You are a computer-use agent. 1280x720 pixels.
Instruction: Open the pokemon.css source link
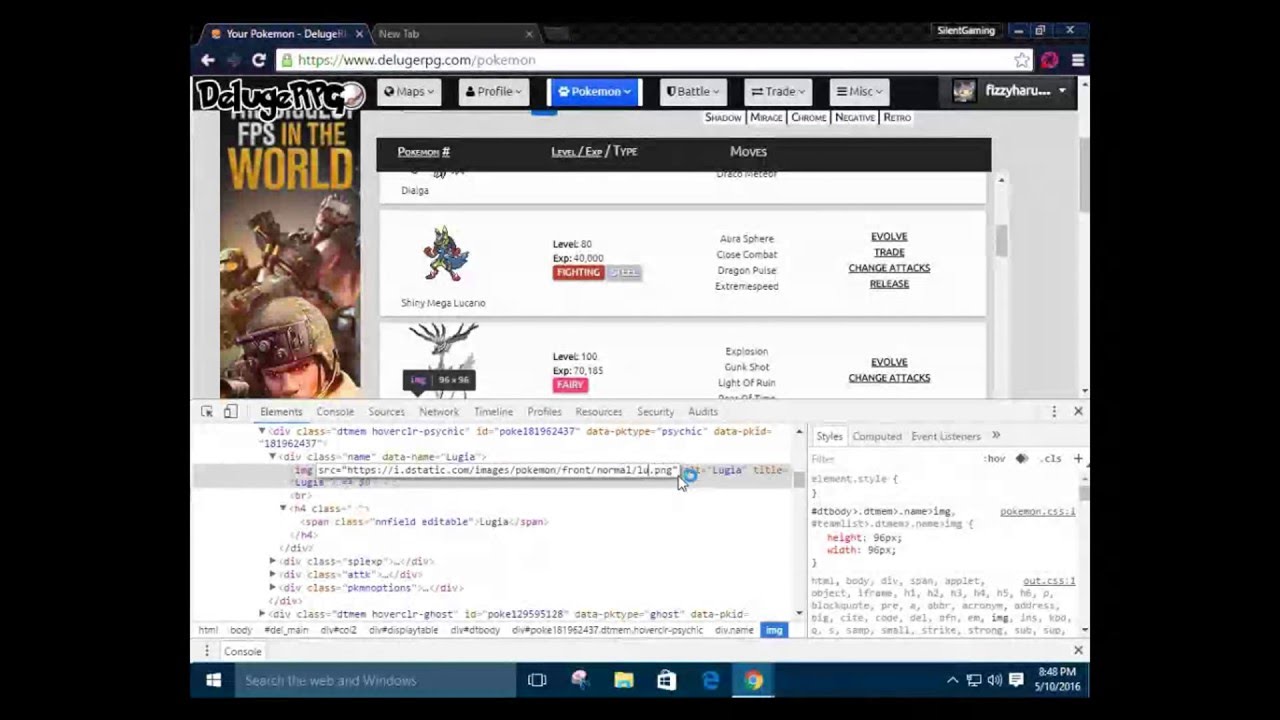pyautogui.click(x=1037, y=511)
